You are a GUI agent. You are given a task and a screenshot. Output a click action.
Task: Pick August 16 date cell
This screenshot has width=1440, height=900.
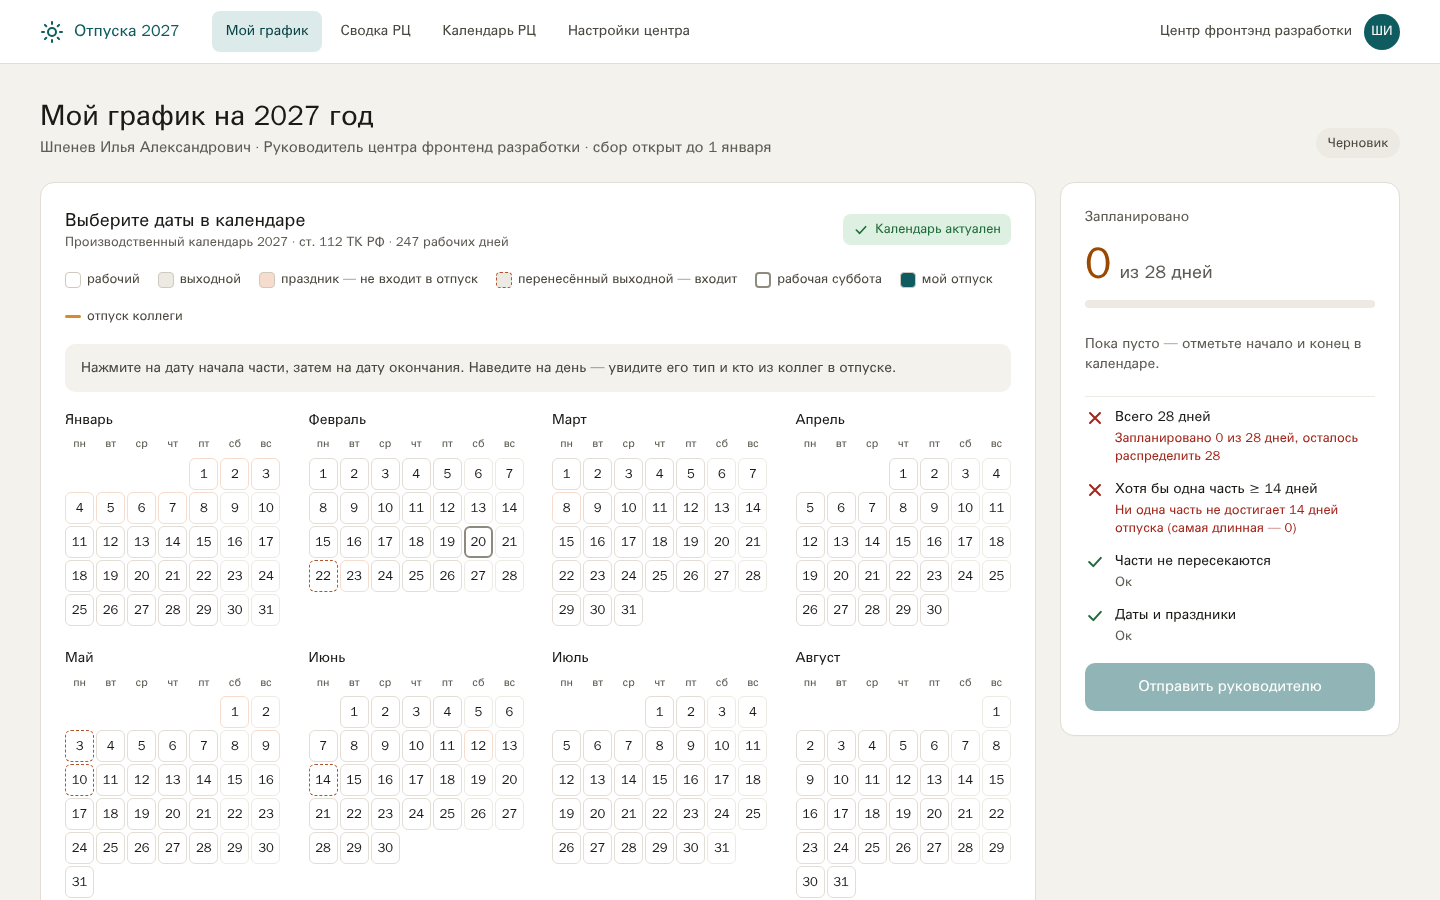810,813
